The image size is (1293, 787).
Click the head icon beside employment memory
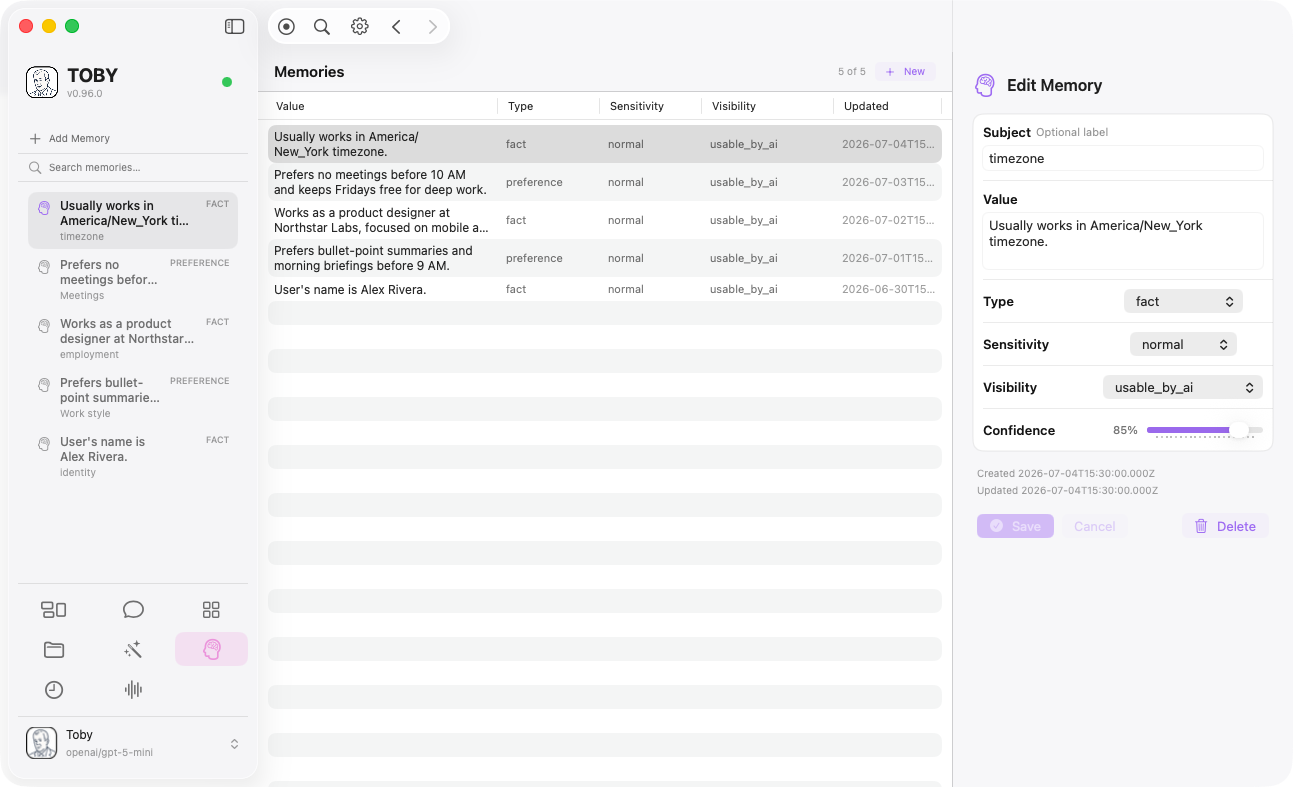click(x=44, y=326)
